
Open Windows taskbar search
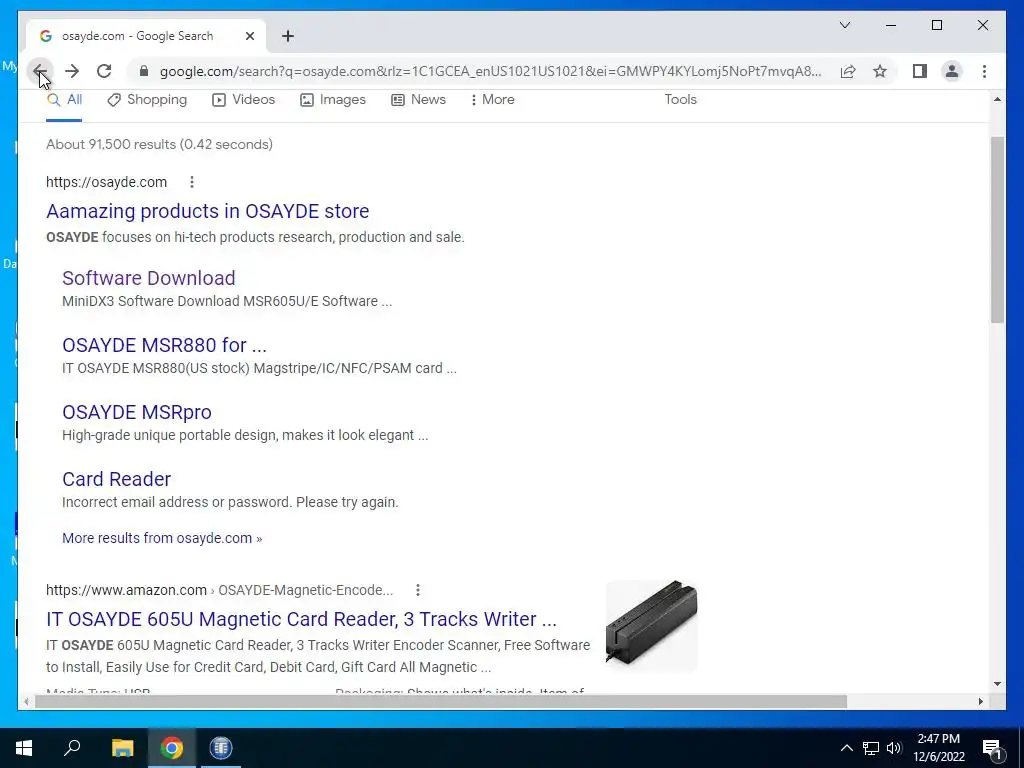[72, 748]
